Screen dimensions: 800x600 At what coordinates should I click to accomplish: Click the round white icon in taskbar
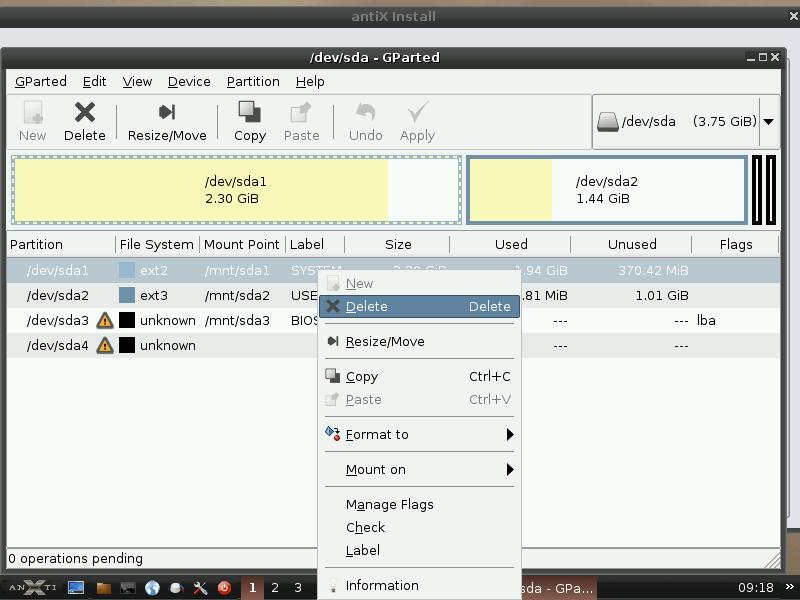(x=177, y=588)
